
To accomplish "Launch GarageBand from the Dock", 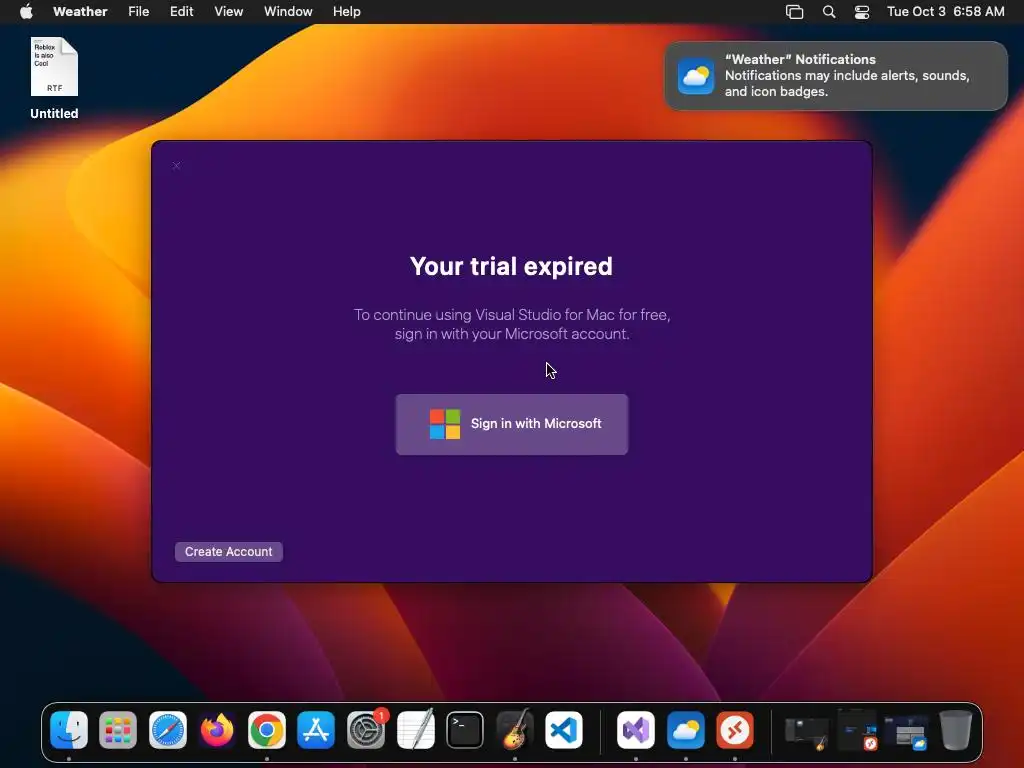I will pos(515,729).
